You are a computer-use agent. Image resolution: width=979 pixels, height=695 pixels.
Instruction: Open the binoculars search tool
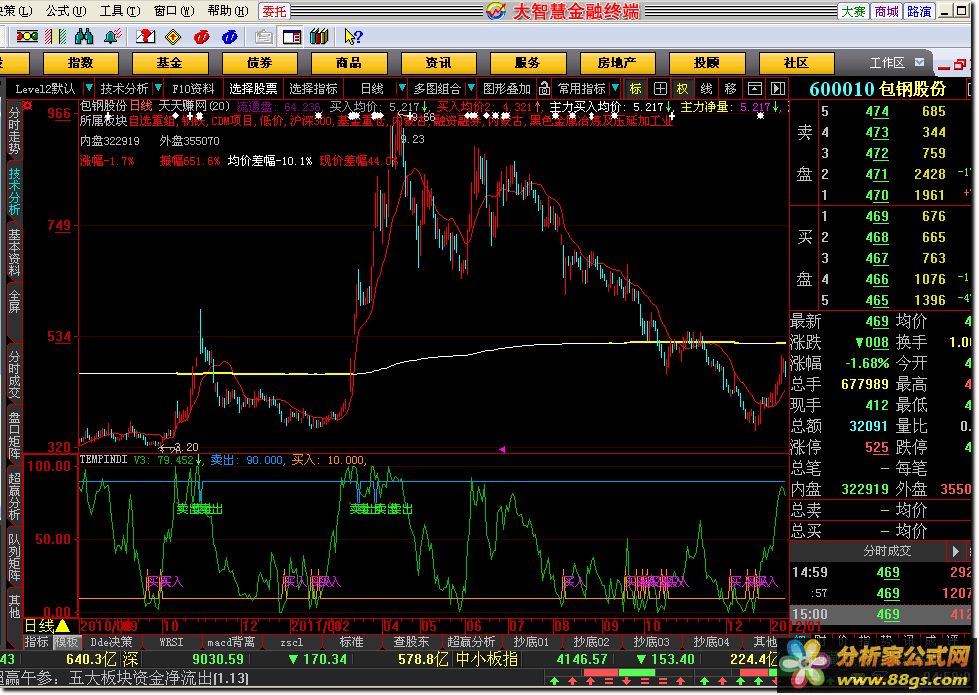click(84, 37)
